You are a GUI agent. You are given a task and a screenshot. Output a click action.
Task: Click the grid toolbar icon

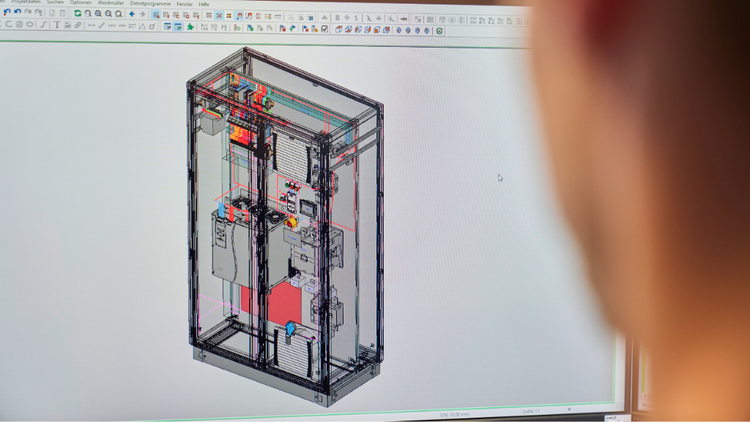pos(209,16)
